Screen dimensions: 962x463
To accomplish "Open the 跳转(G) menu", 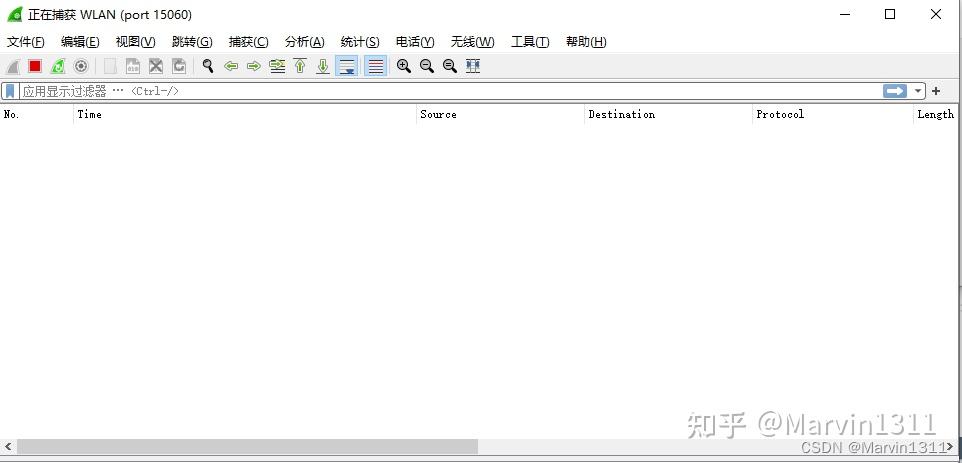I will [192, 42].
